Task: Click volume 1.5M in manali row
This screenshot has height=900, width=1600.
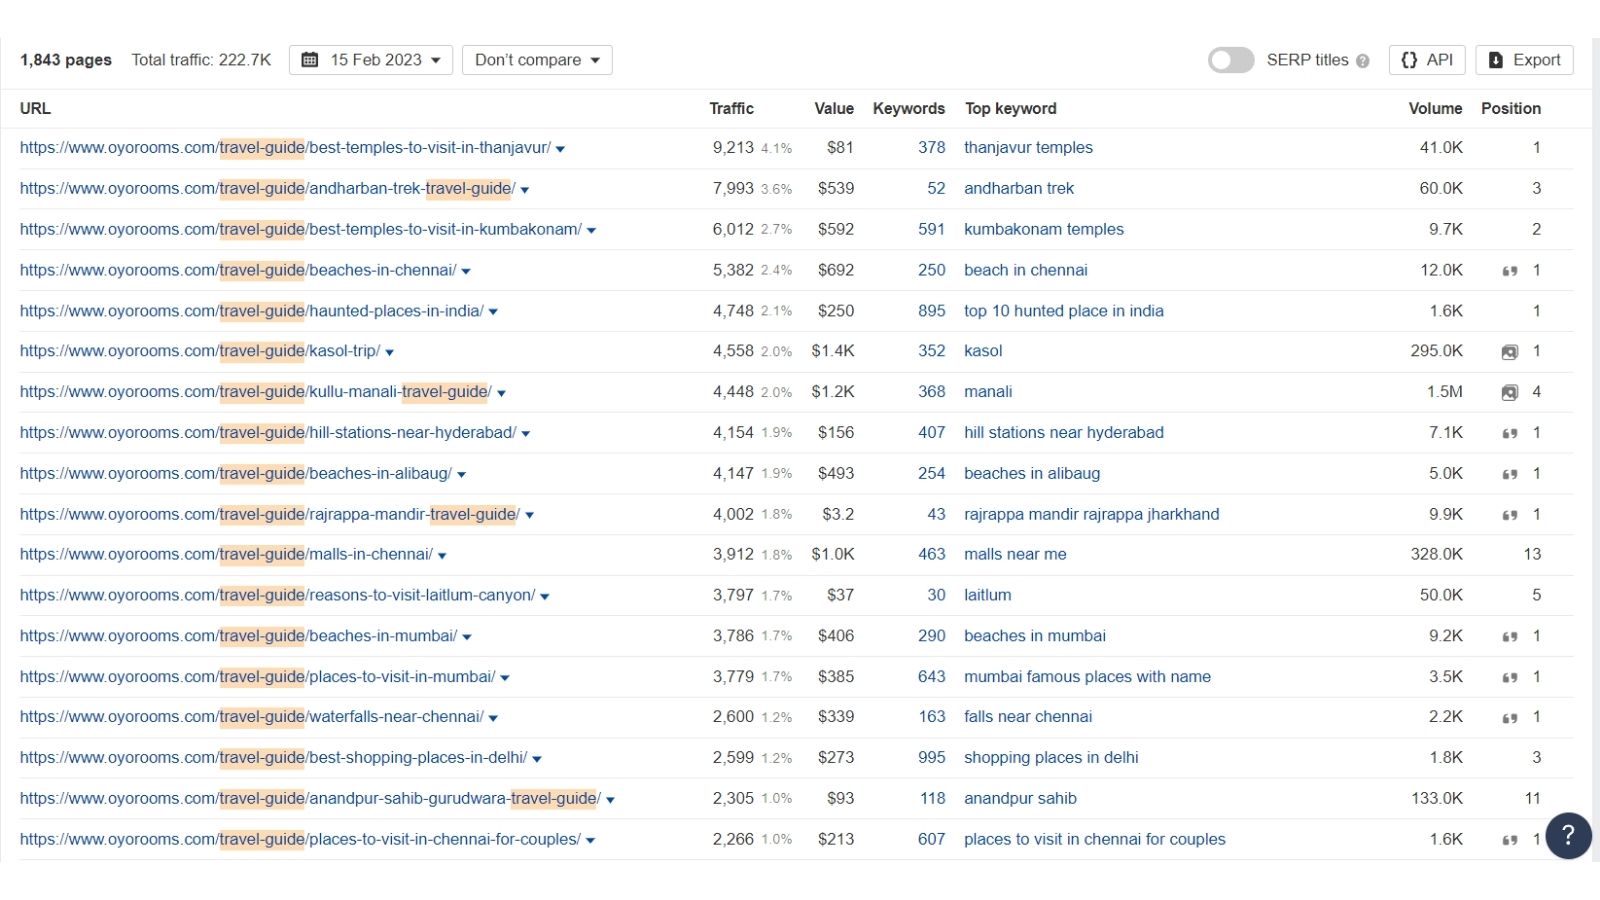Action: click(1444, 392)
